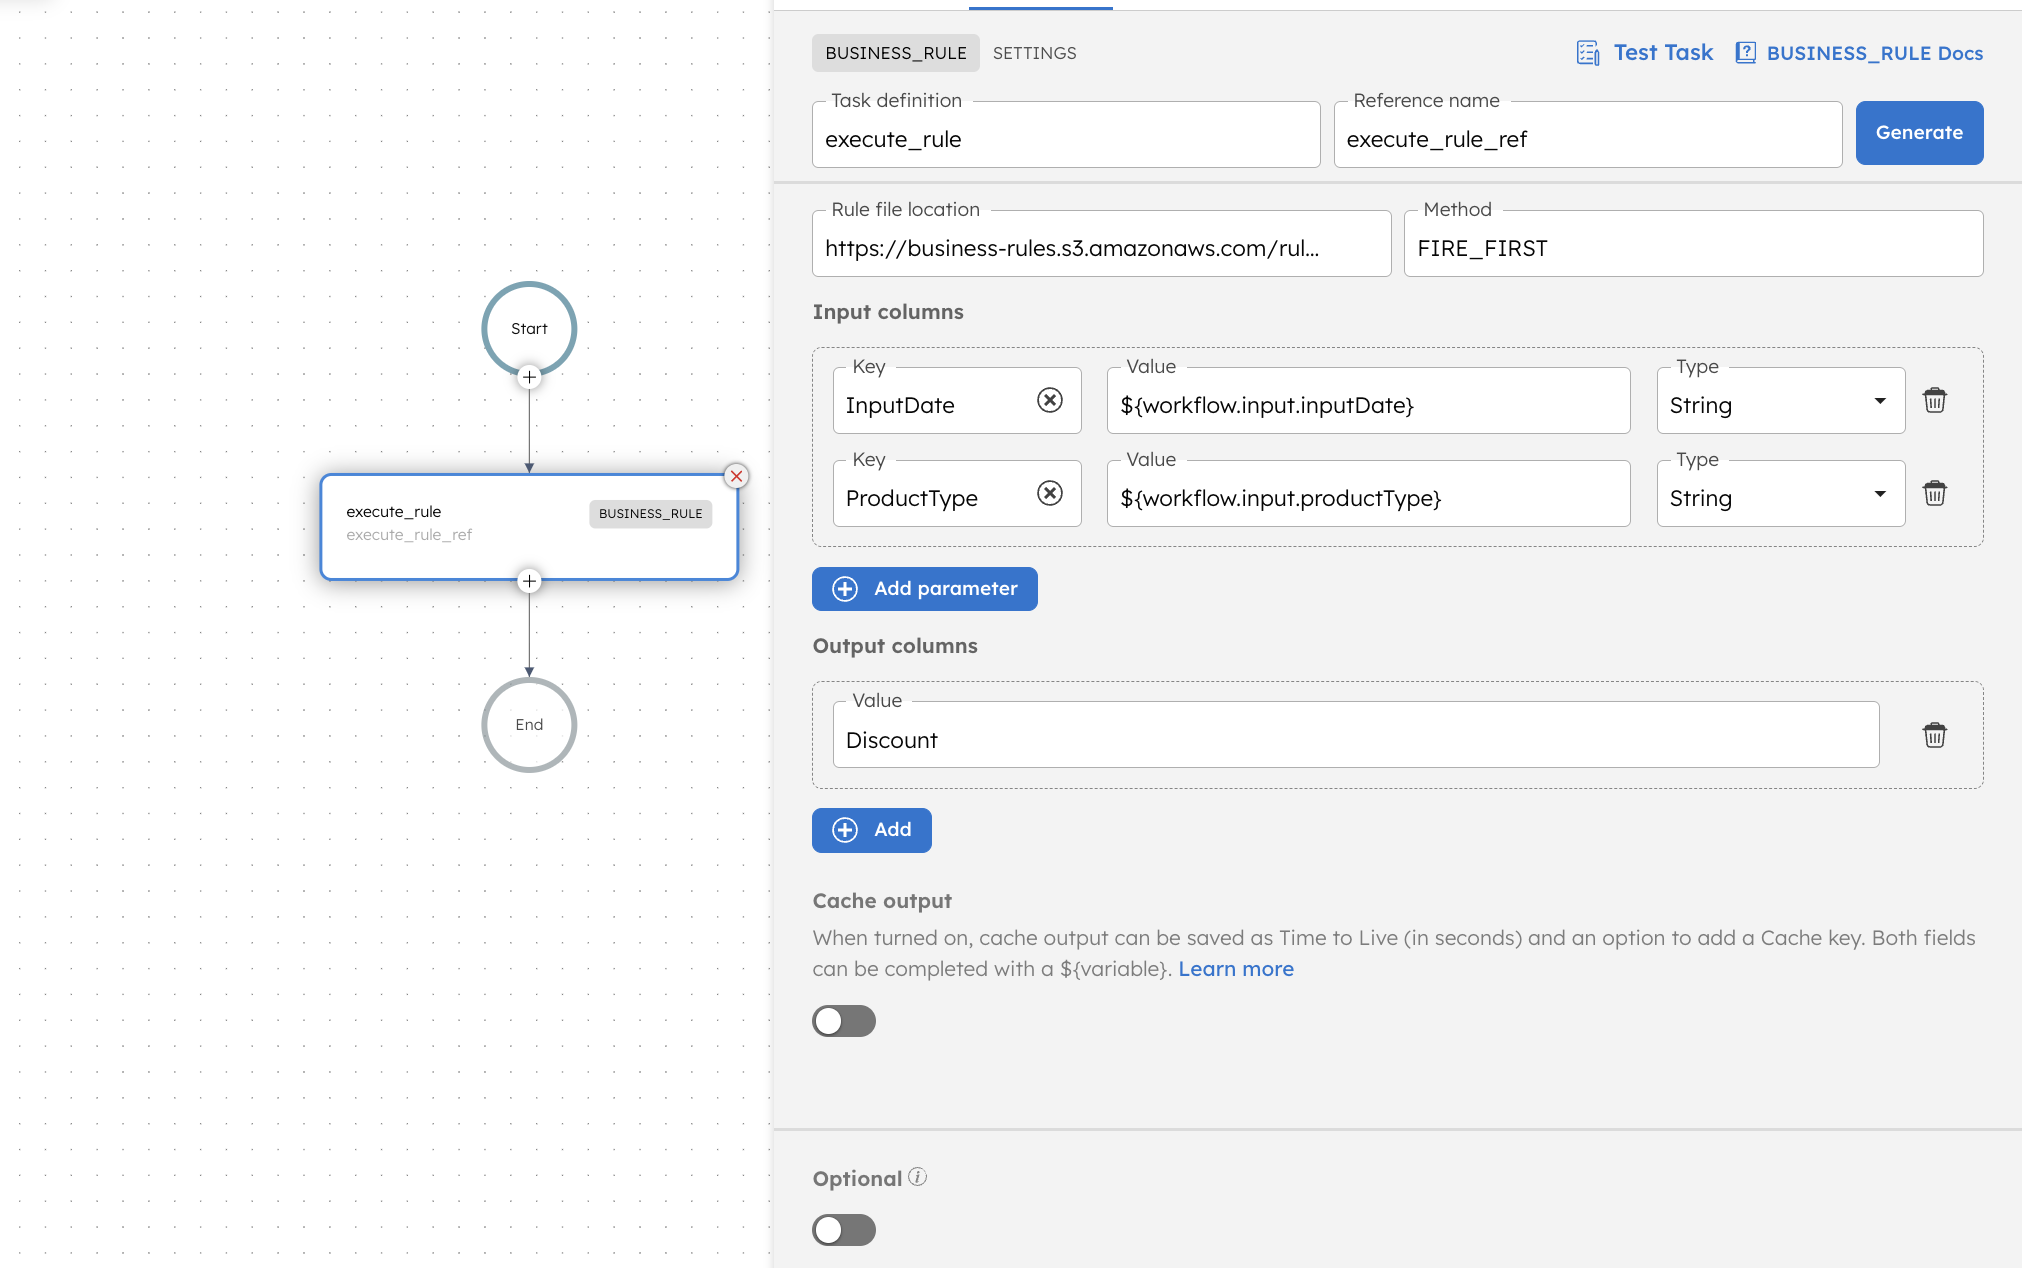Click the execute_rule_ref text on node
Viewport: 2022px width, 1268px height.
coord(409,535)
